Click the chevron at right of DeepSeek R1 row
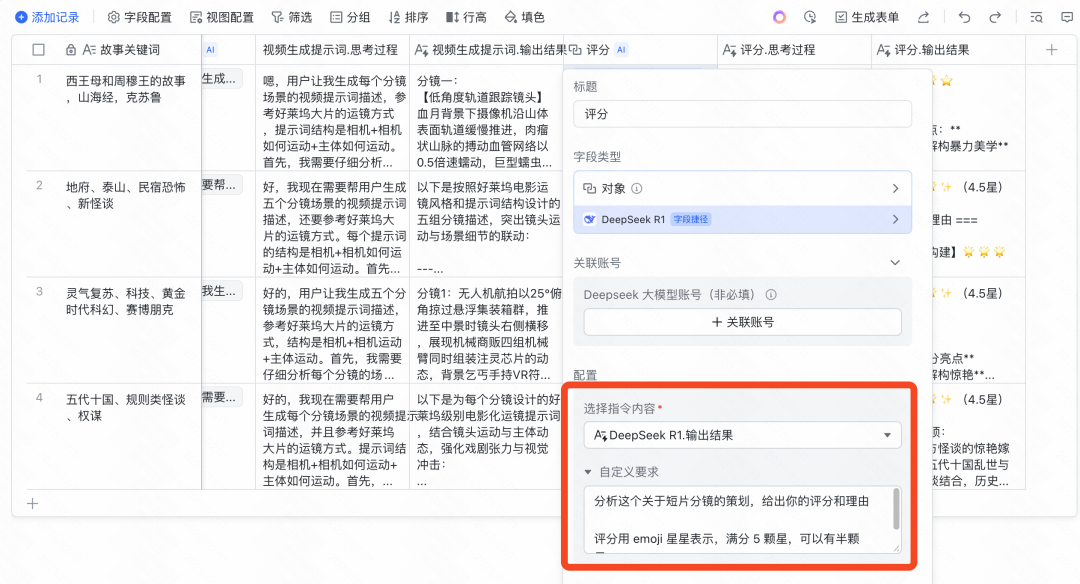 click(895, 219)
